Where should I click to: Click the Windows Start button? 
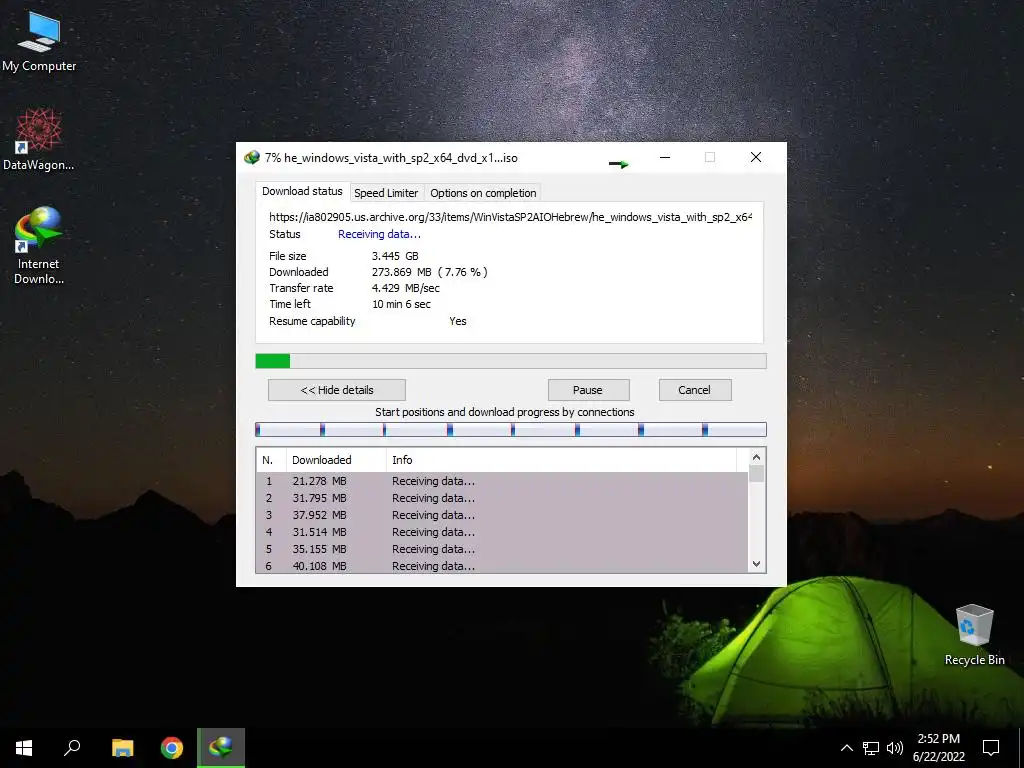(24, 748)
